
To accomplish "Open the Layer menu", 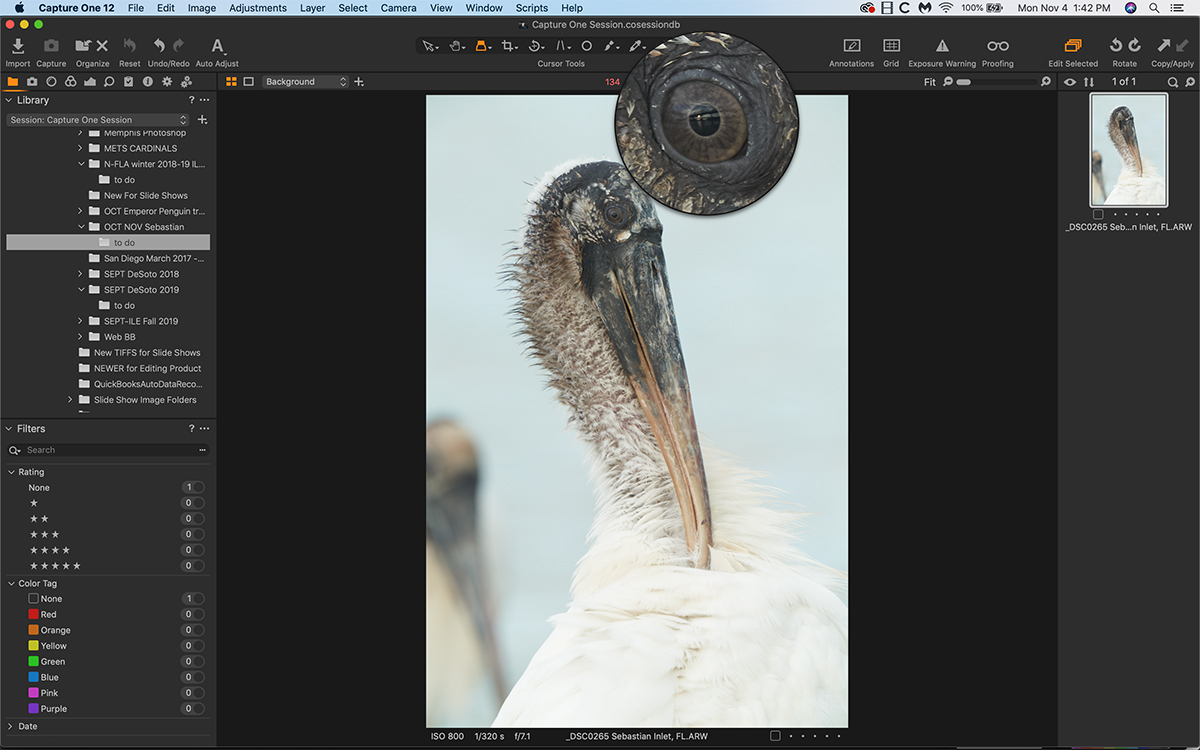I will click(x=312, y=8).
